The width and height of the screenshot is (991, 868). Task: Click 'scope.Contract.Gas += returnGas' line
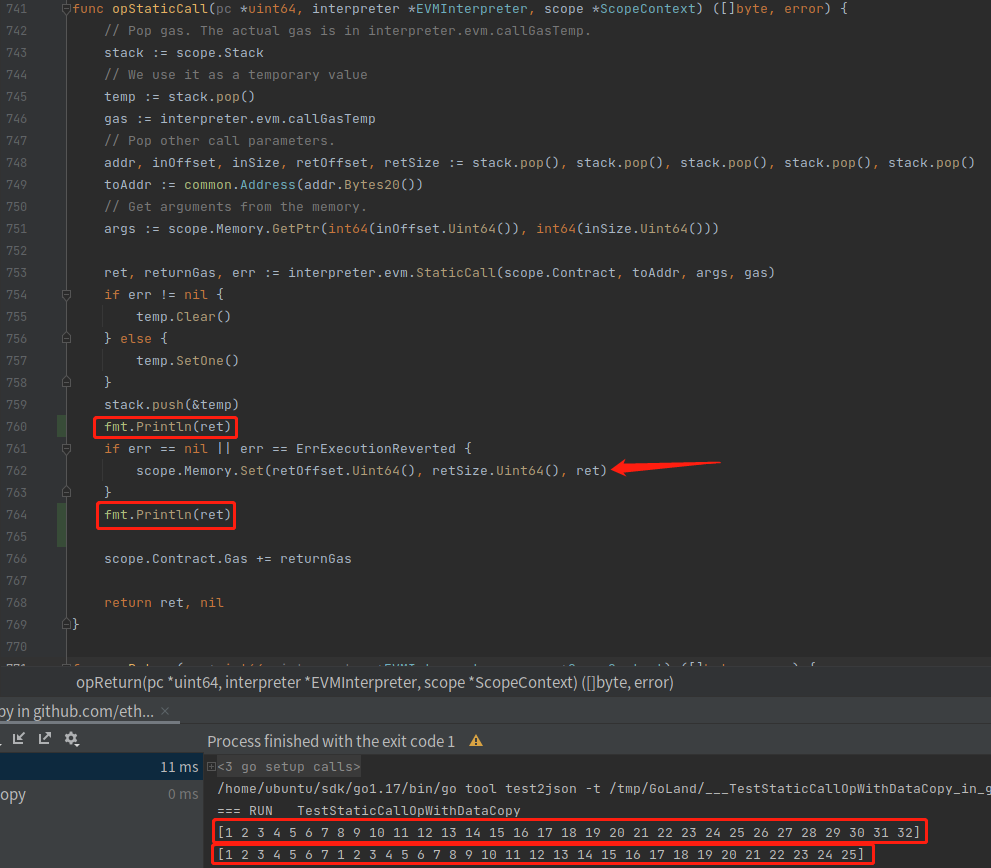click(x=228, y=559)
